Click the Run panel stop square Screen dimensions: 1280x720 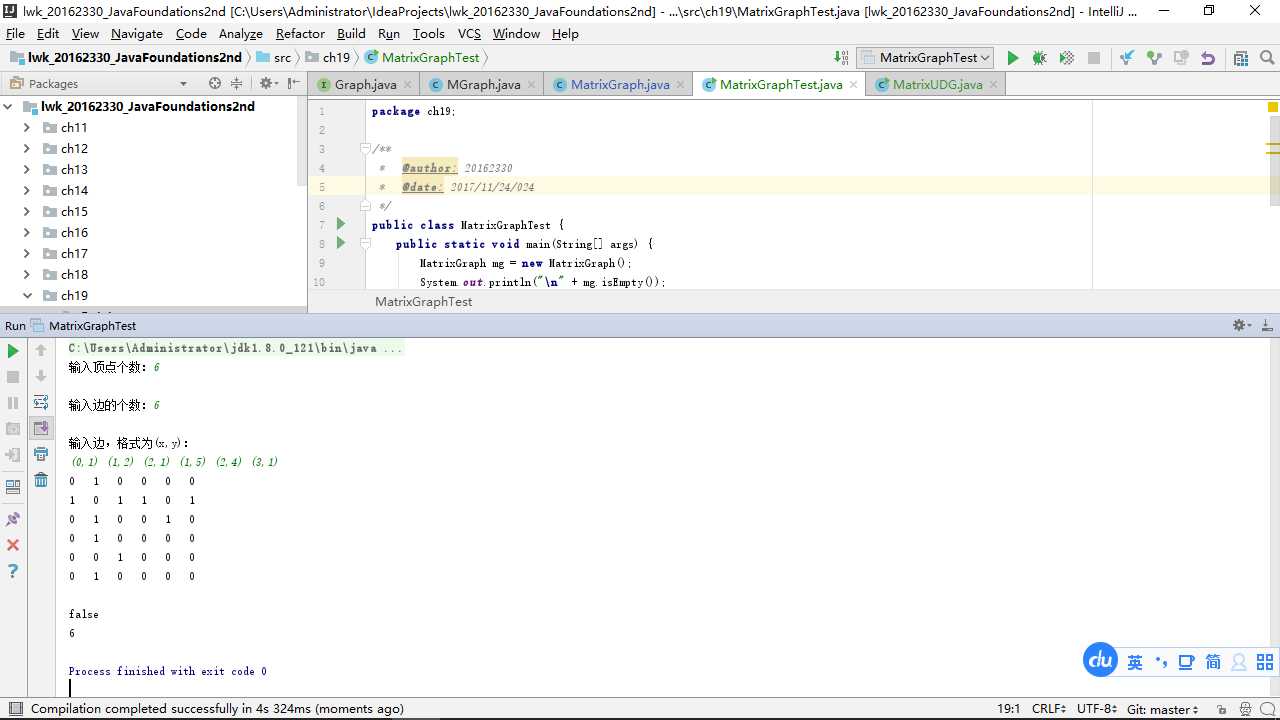[x=13, y=377]
